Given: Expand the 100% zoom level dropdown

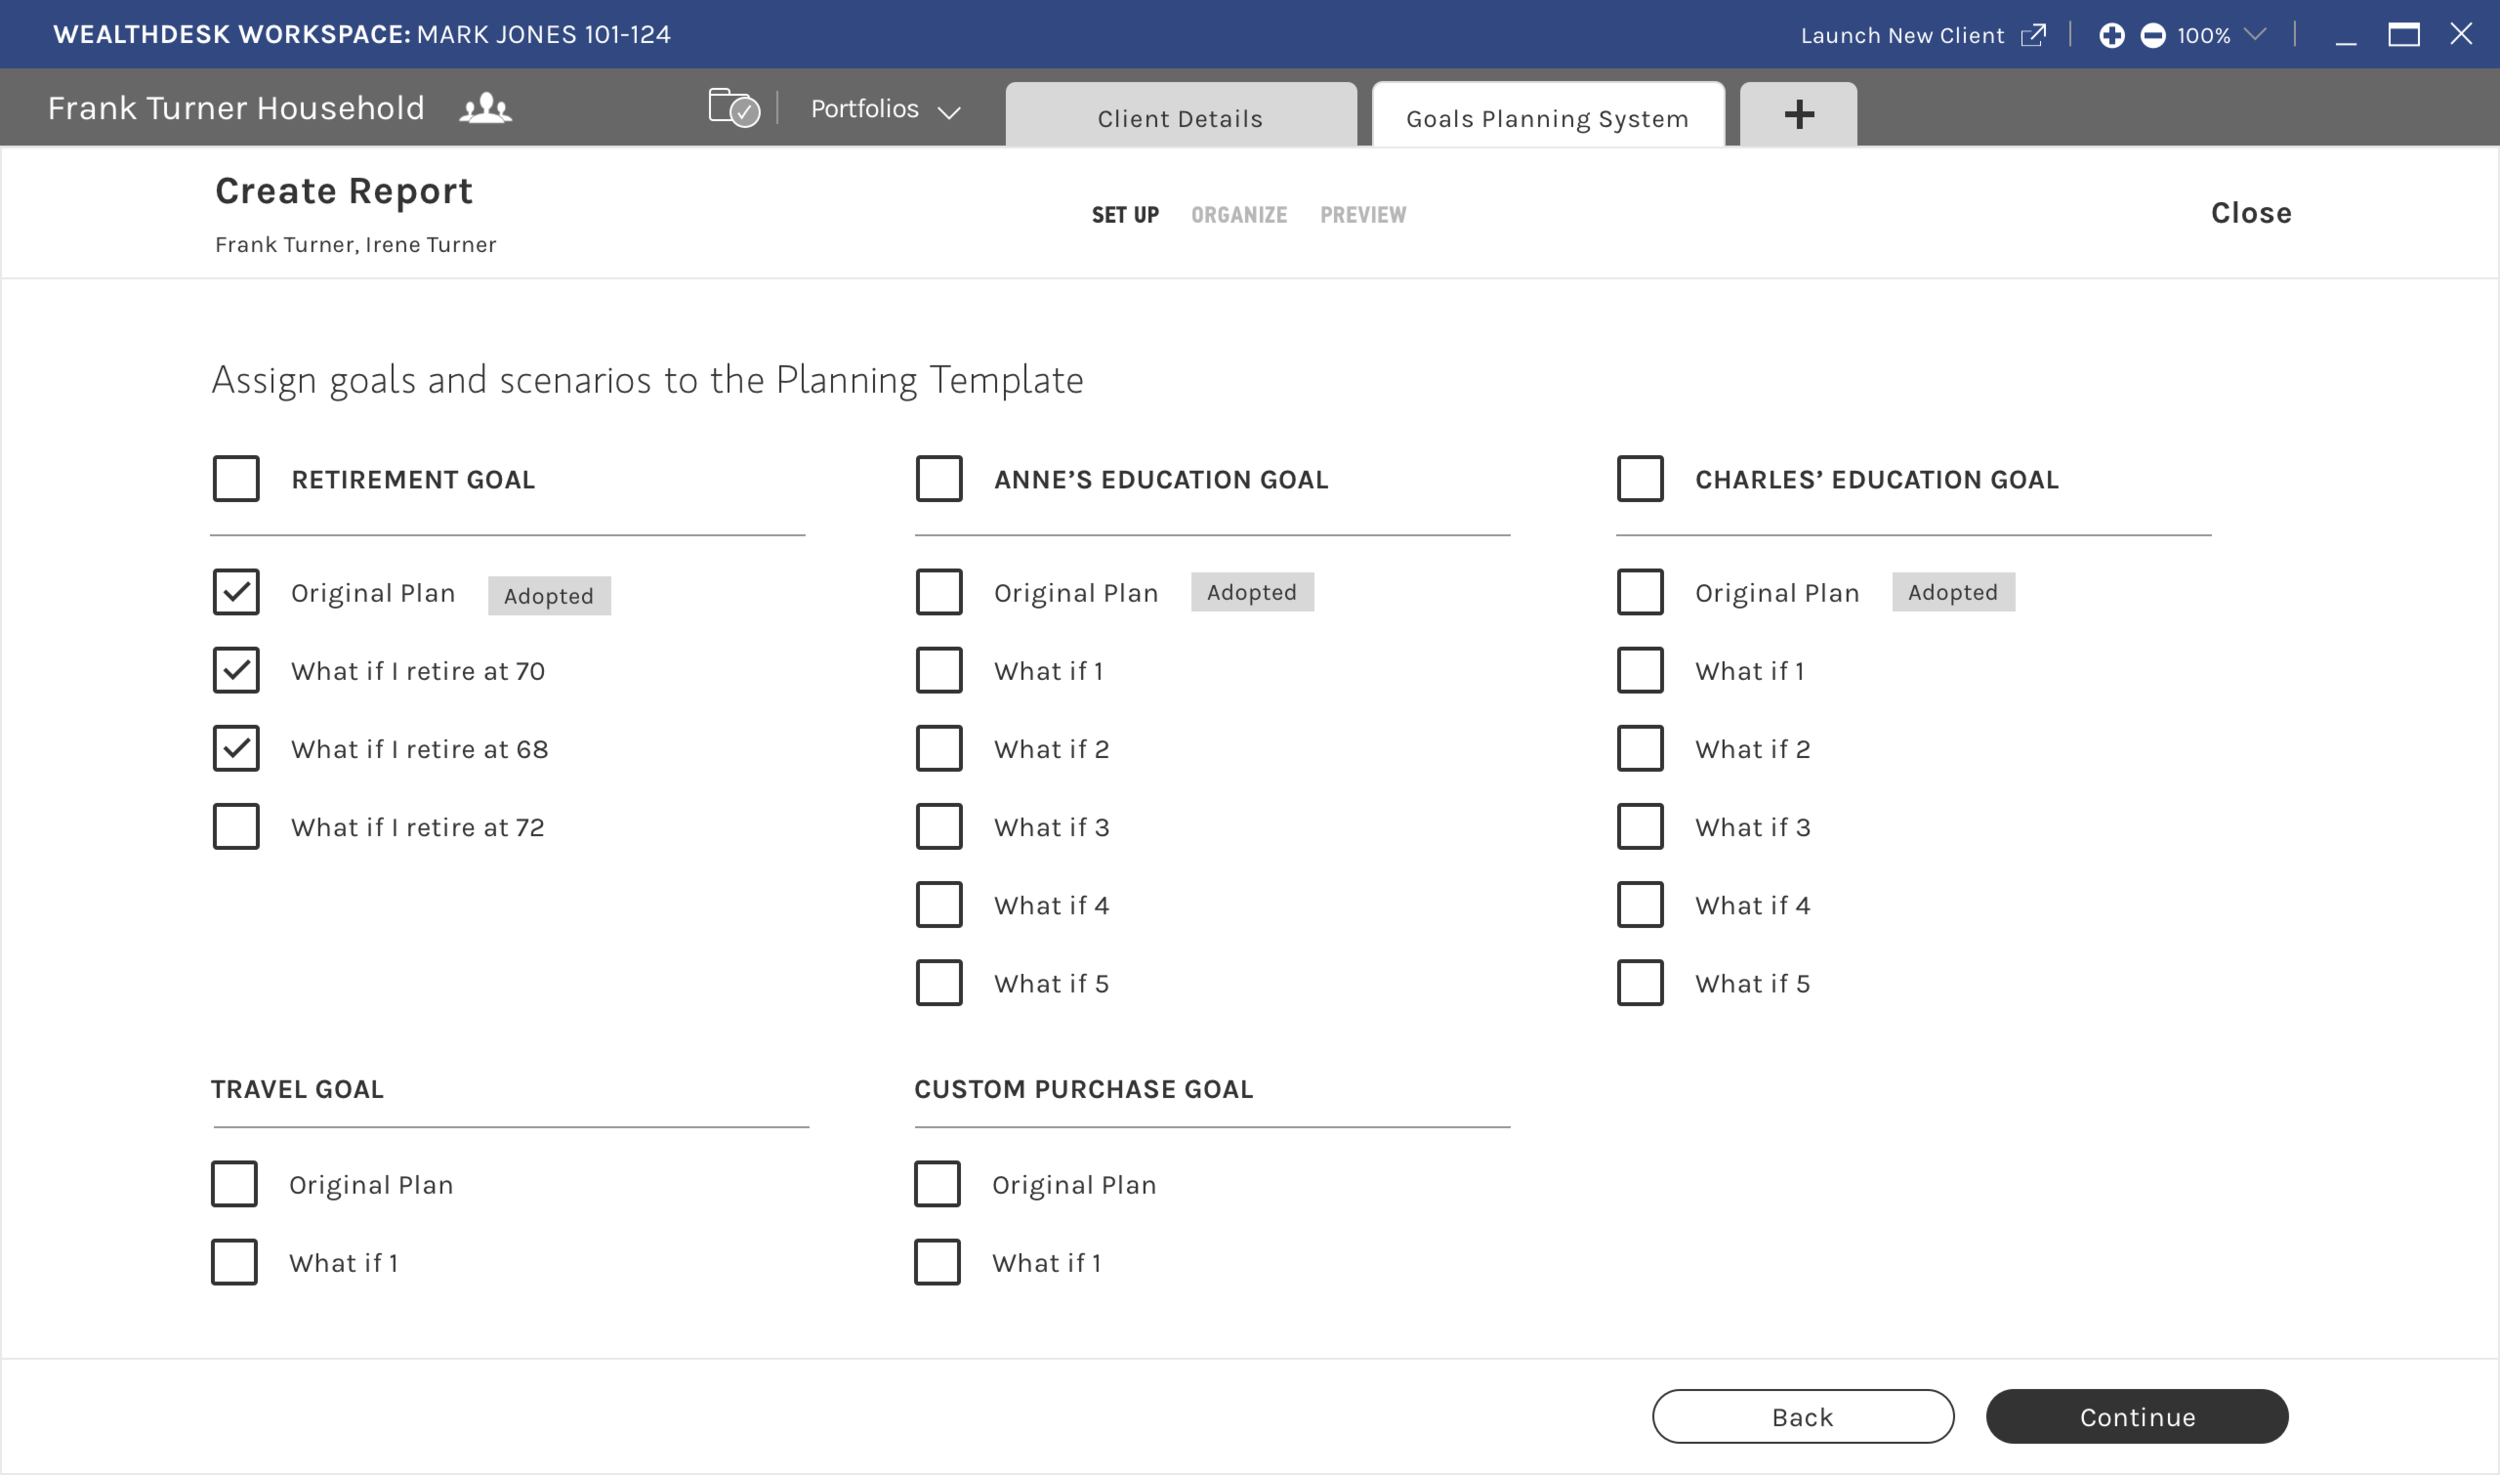Looking at the screenshot, I should click(2254, 35).
